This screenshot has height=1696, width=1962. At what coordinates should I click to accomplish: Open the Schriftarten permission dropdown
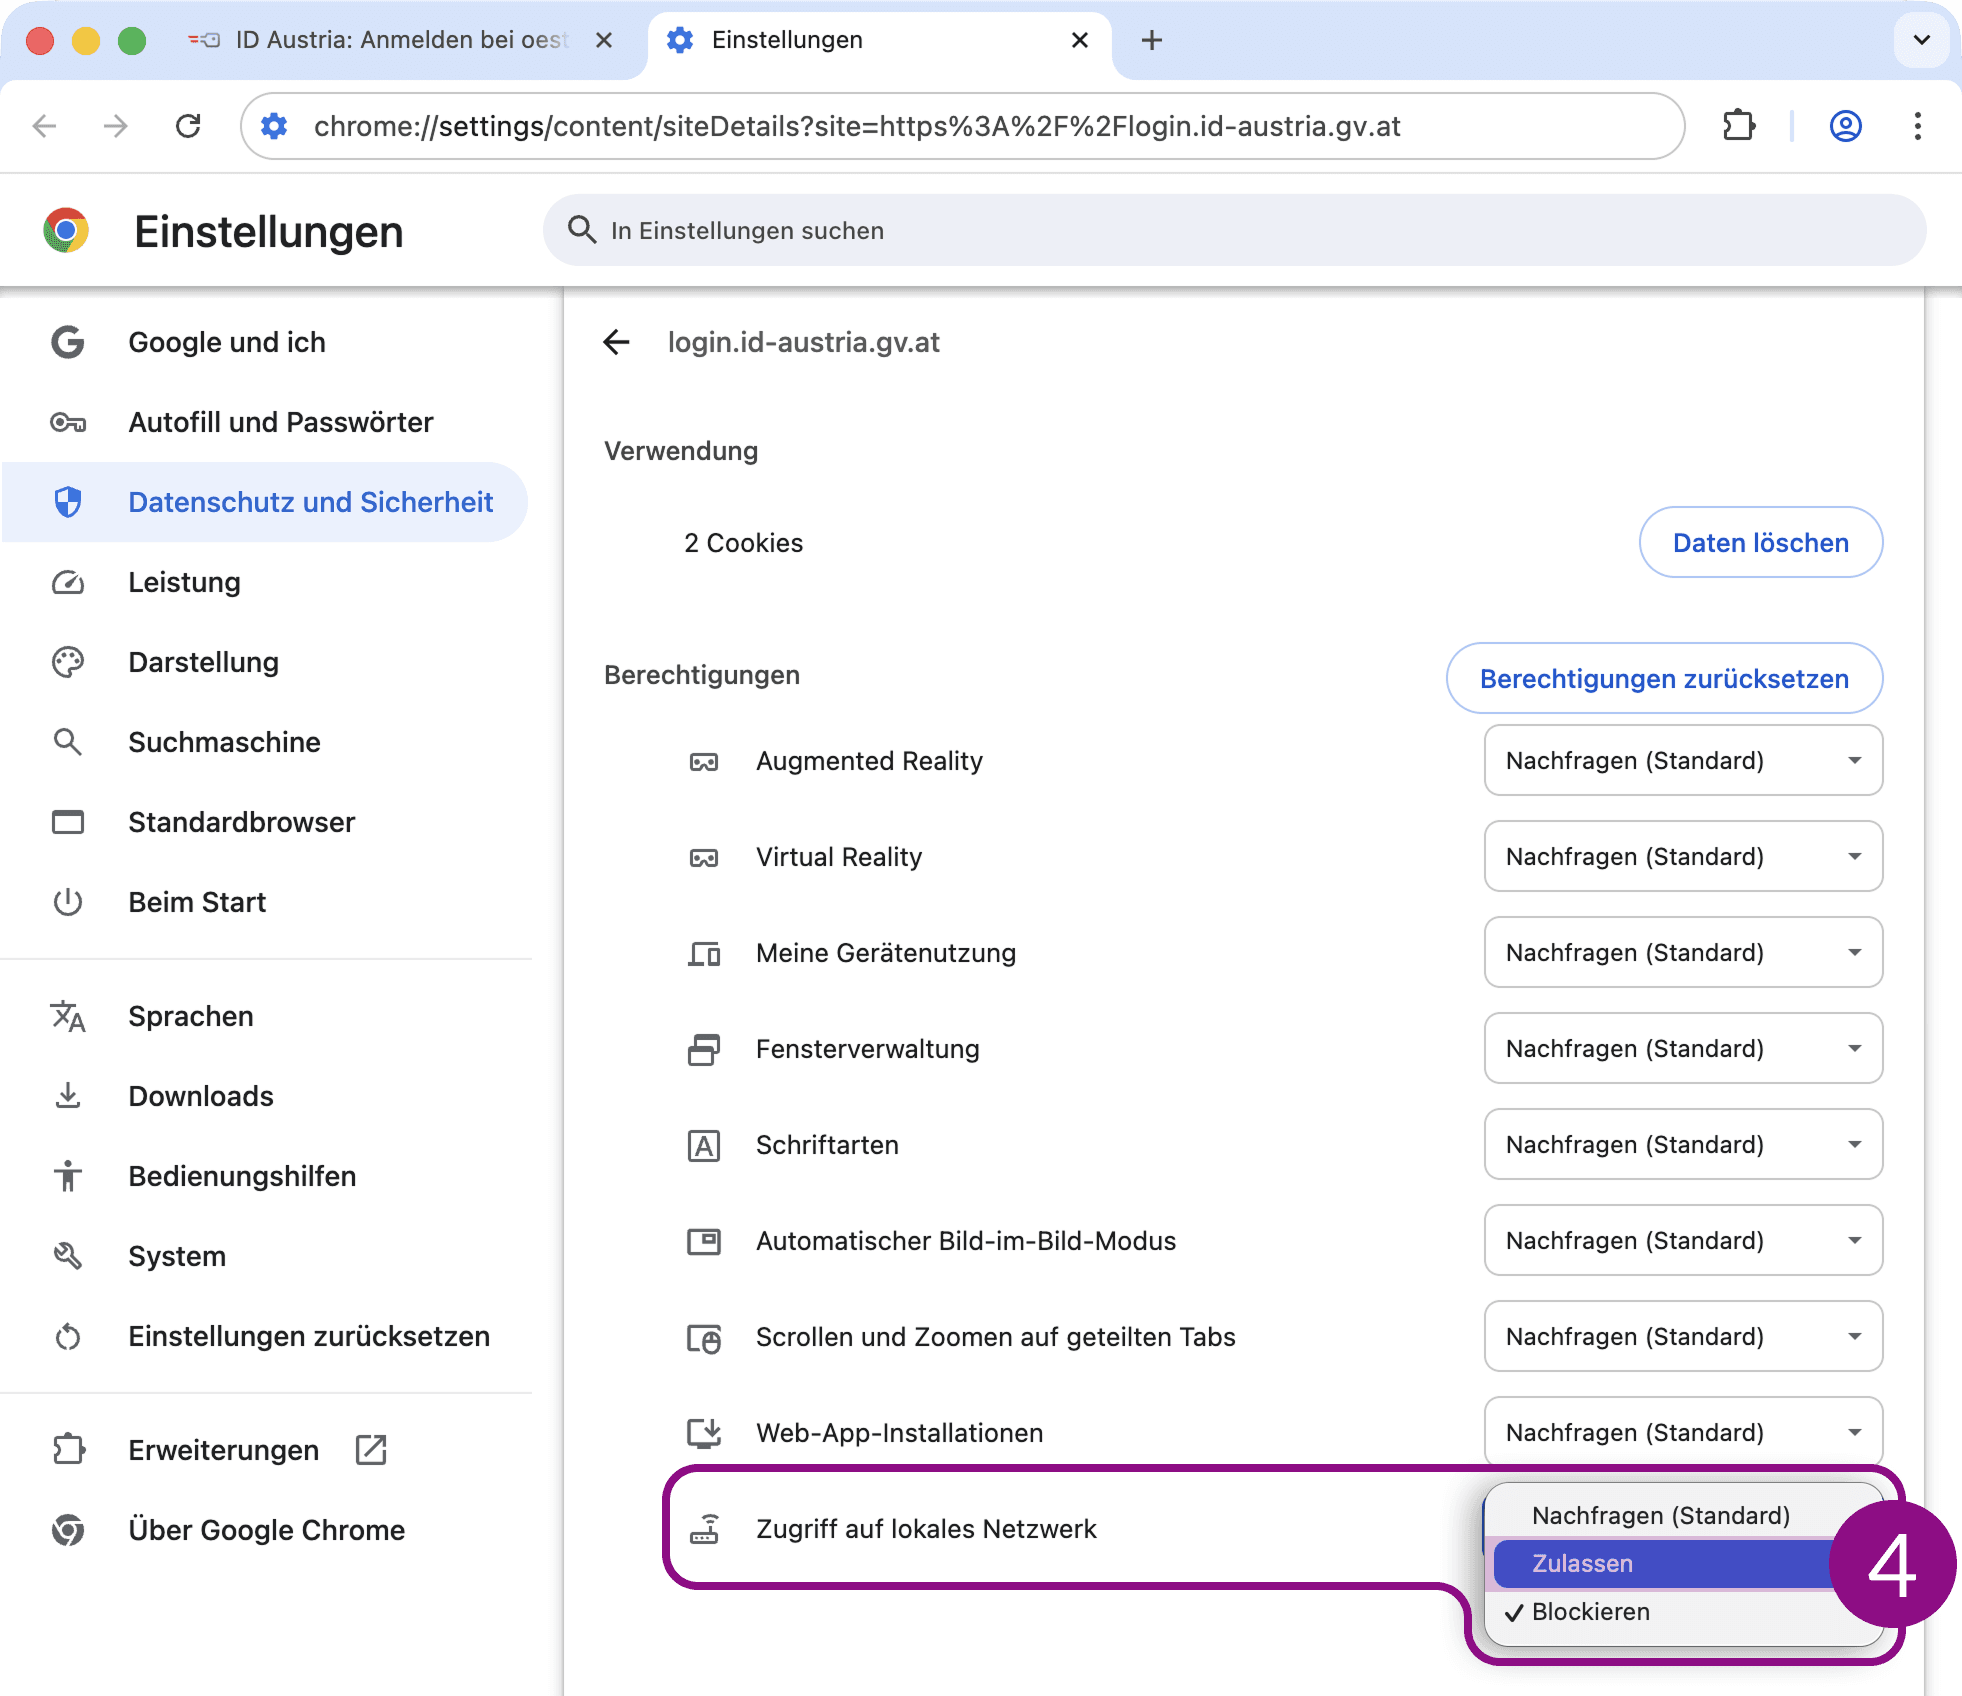(x=1683, y=1144)
